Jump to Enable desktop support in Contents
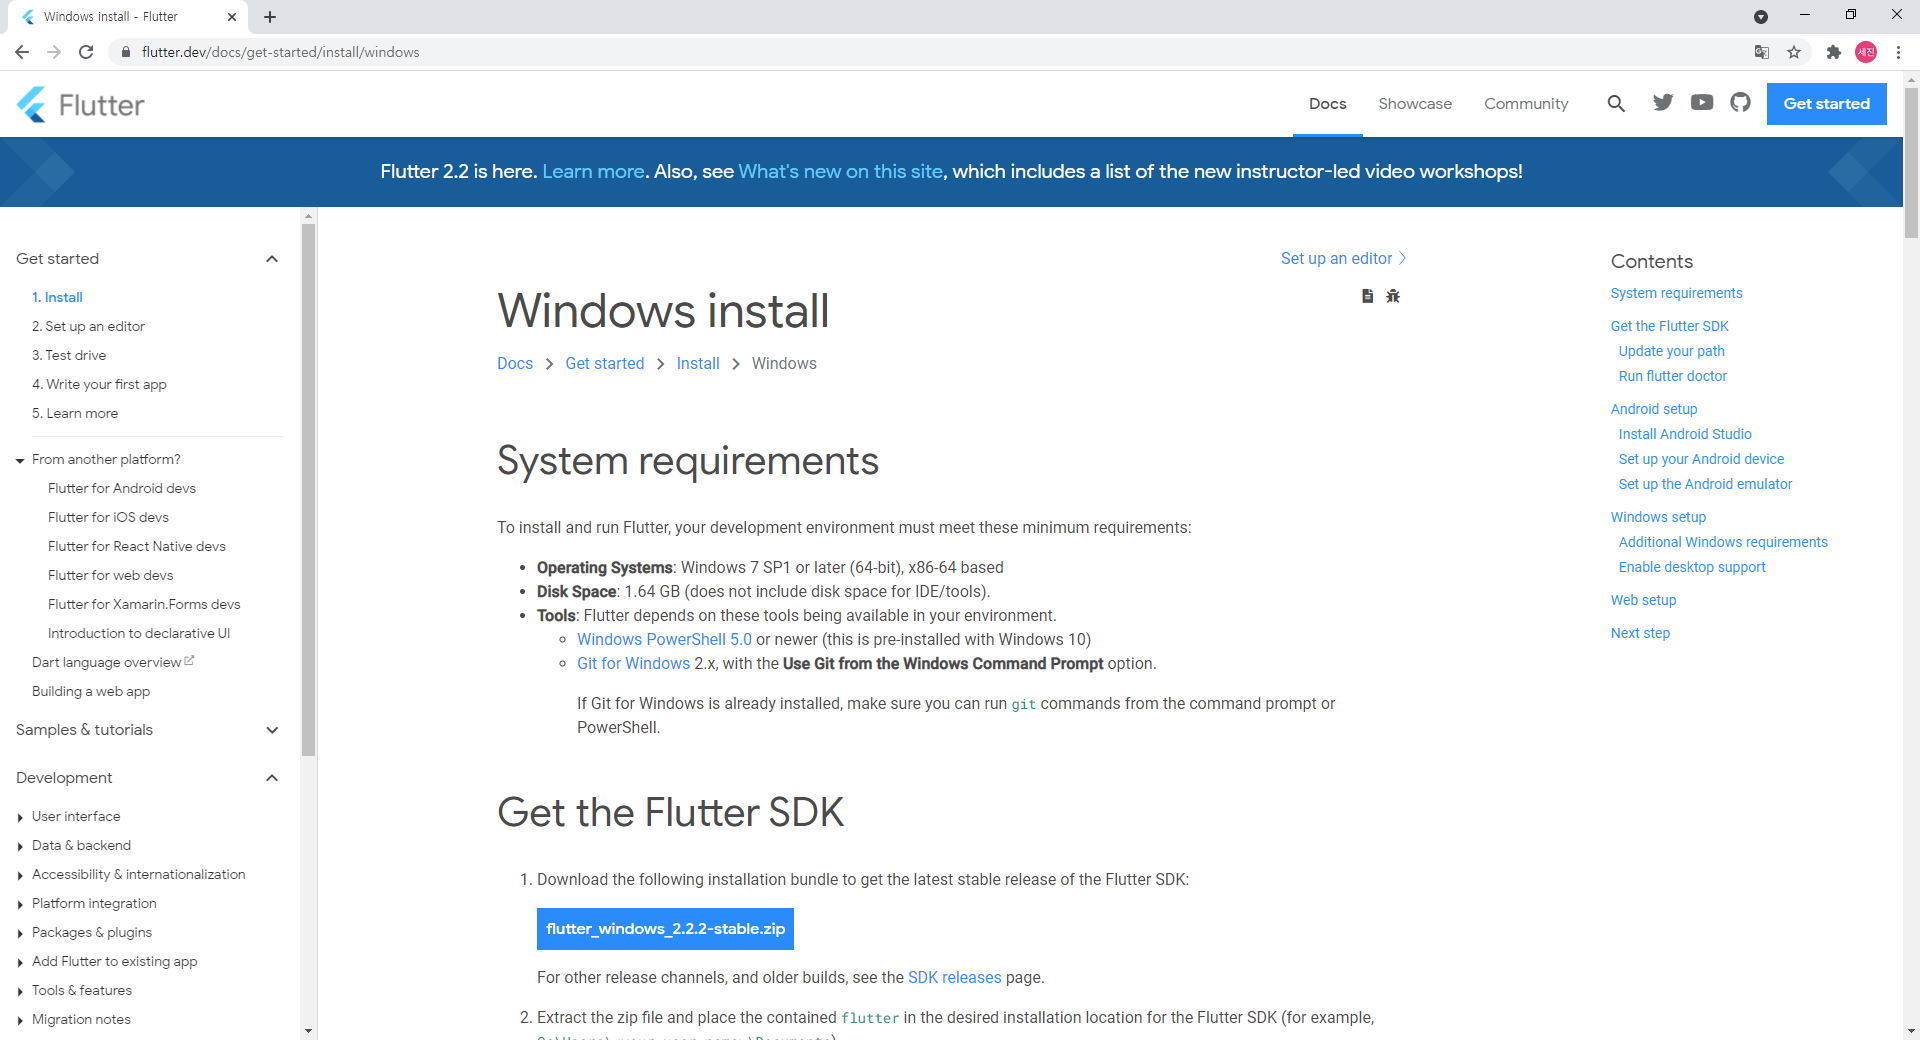Image resolution: width=1920 pixels, height=1040 pixels. coord(1692,567)
